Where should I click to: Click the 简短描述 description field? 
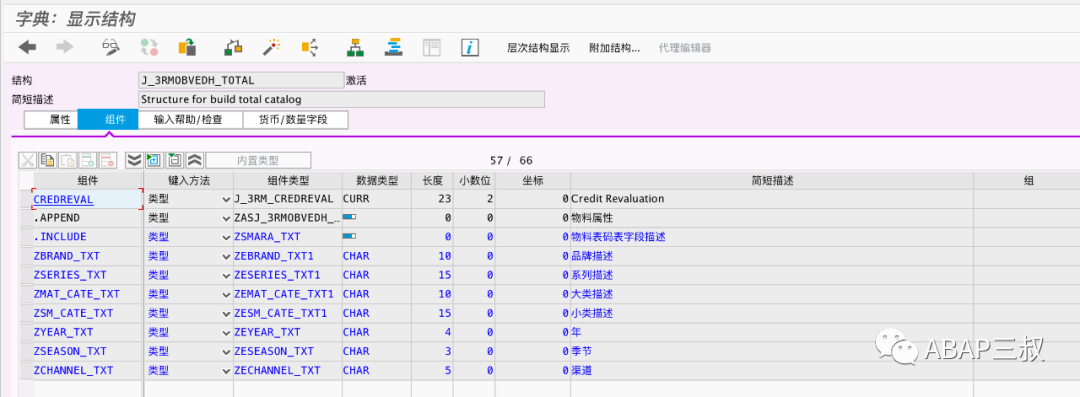click(x=342, y=99)
